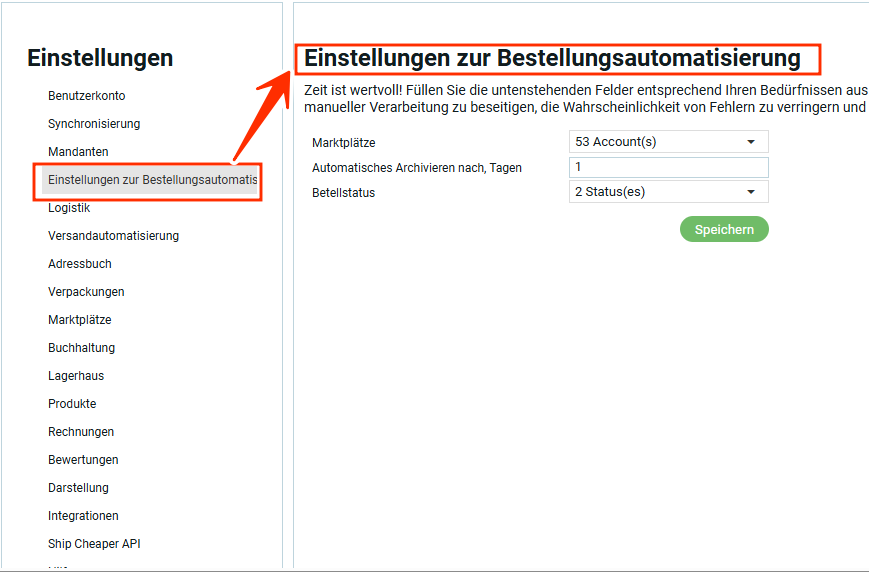Navigate to the Logistik settings
The image size is (869, 572).
(x=69, y=208)
